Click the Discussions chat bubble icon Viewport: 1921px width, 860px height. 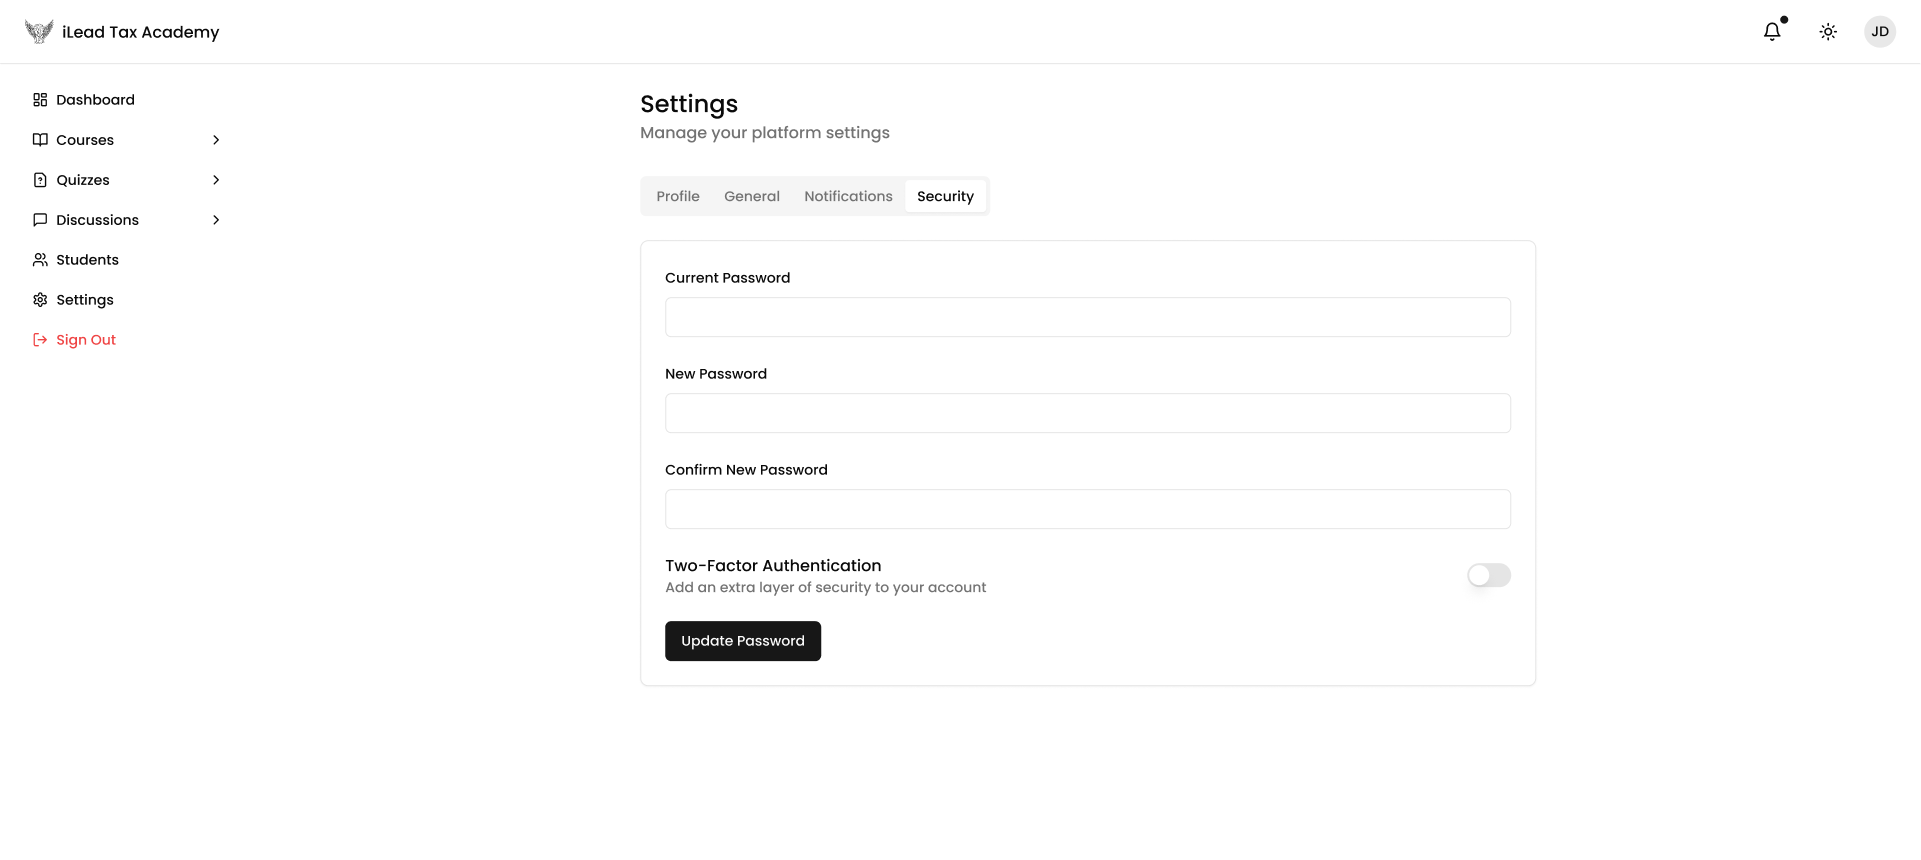[40, 220]
